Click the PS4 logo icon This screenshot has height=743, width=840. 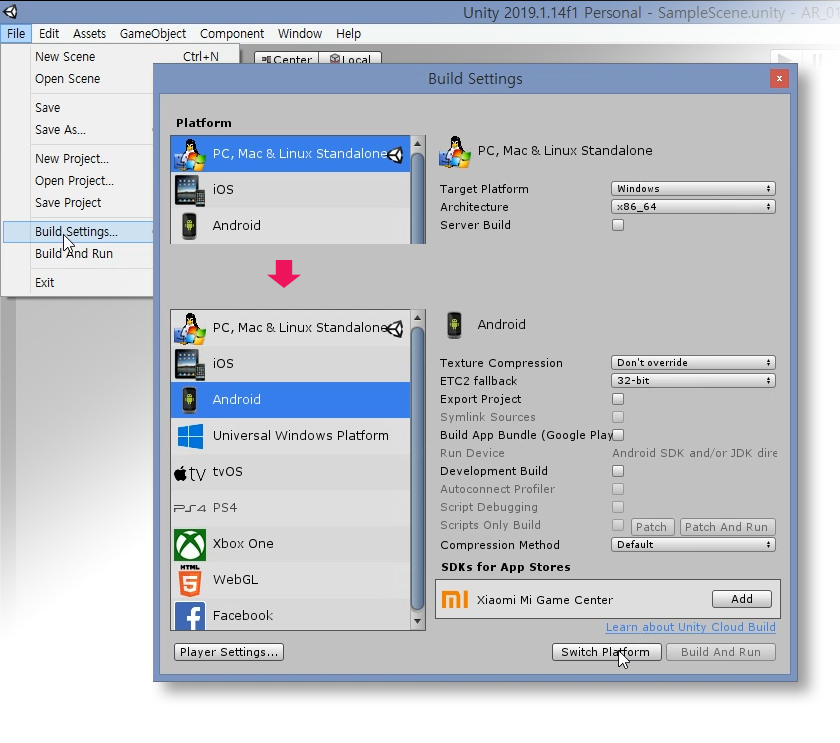tap(190, 508)
